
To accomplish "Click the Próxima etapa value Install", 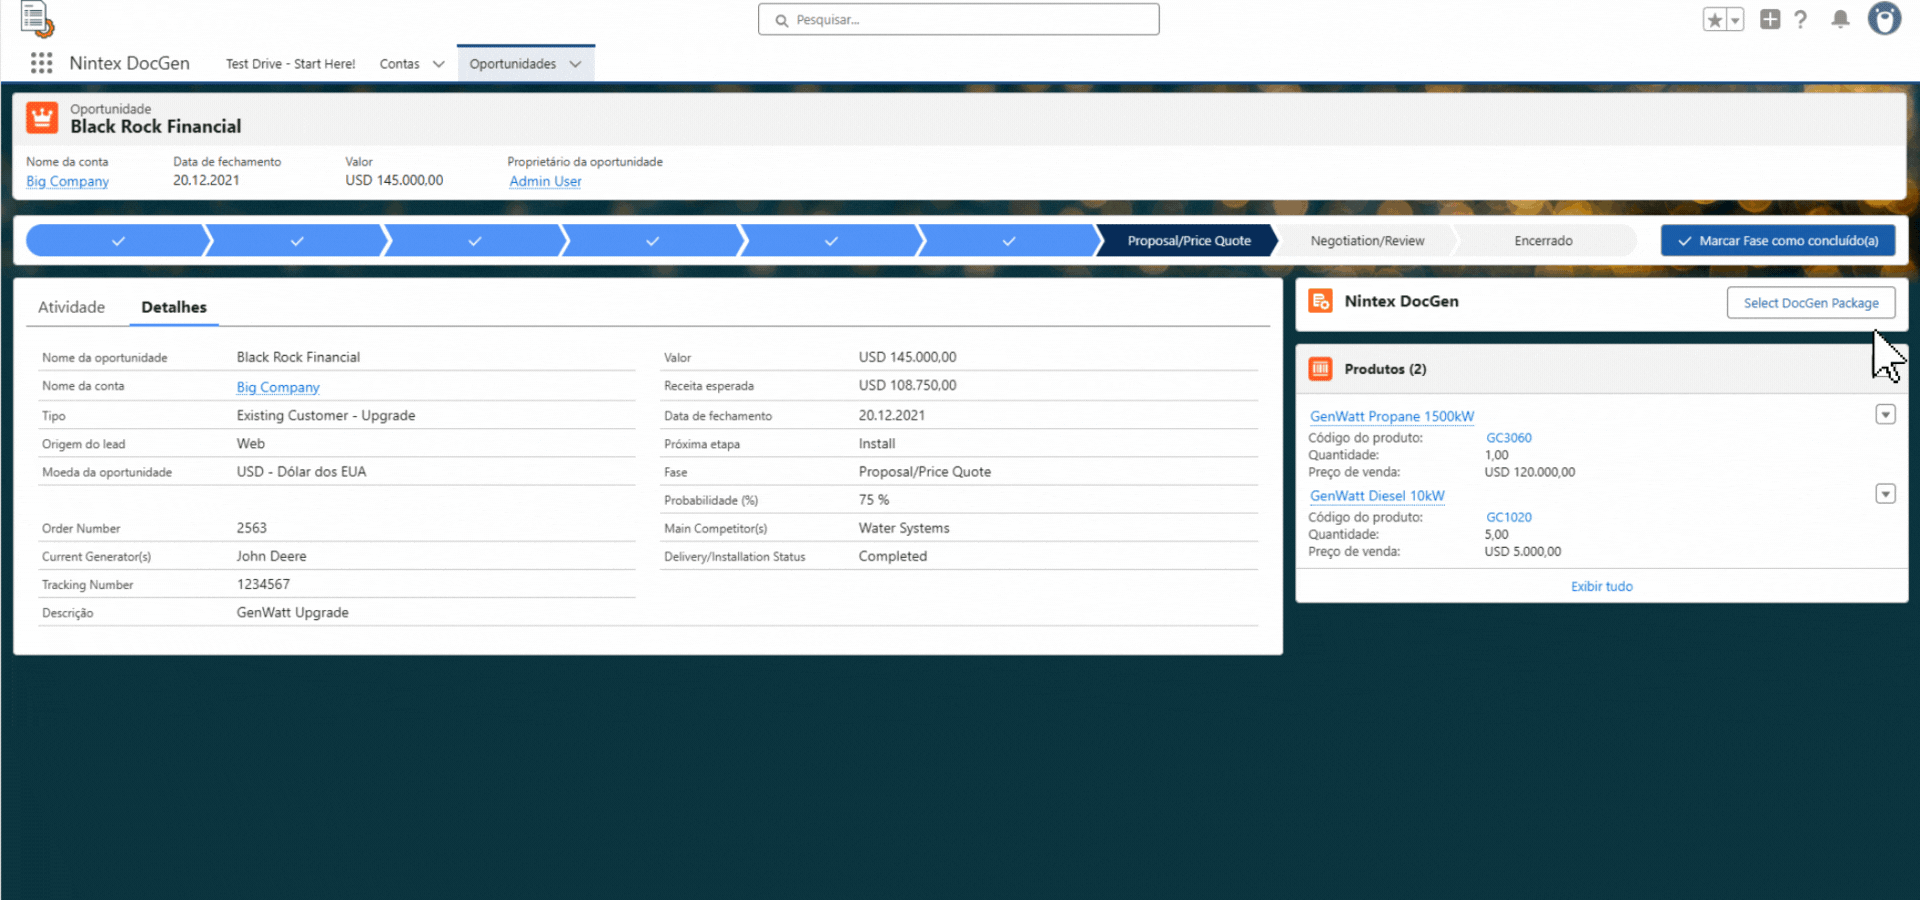I will [877, 444].
